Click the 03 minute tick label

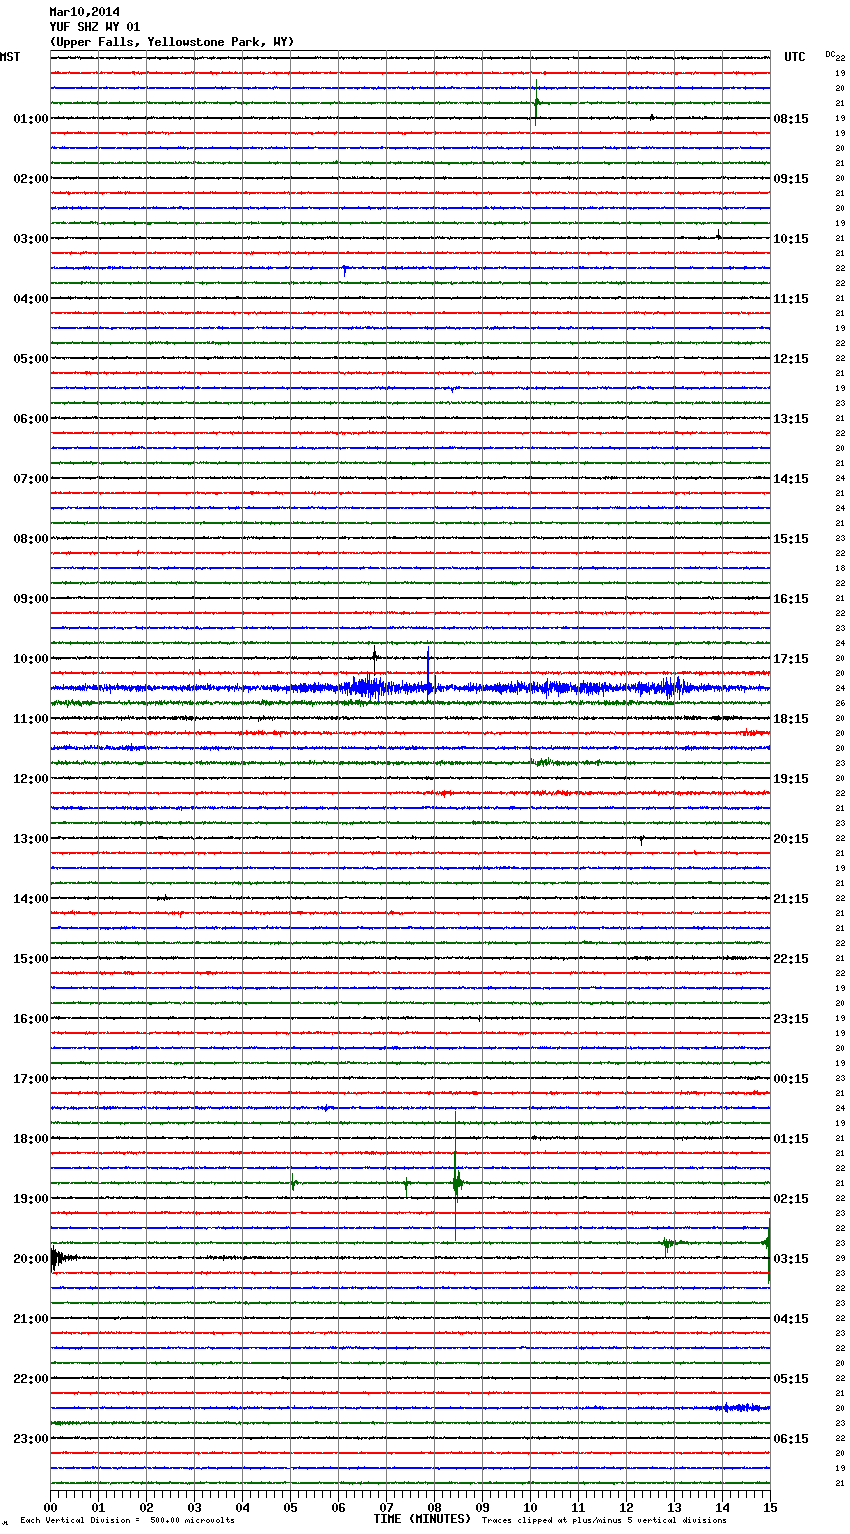tap(195, 1507)
